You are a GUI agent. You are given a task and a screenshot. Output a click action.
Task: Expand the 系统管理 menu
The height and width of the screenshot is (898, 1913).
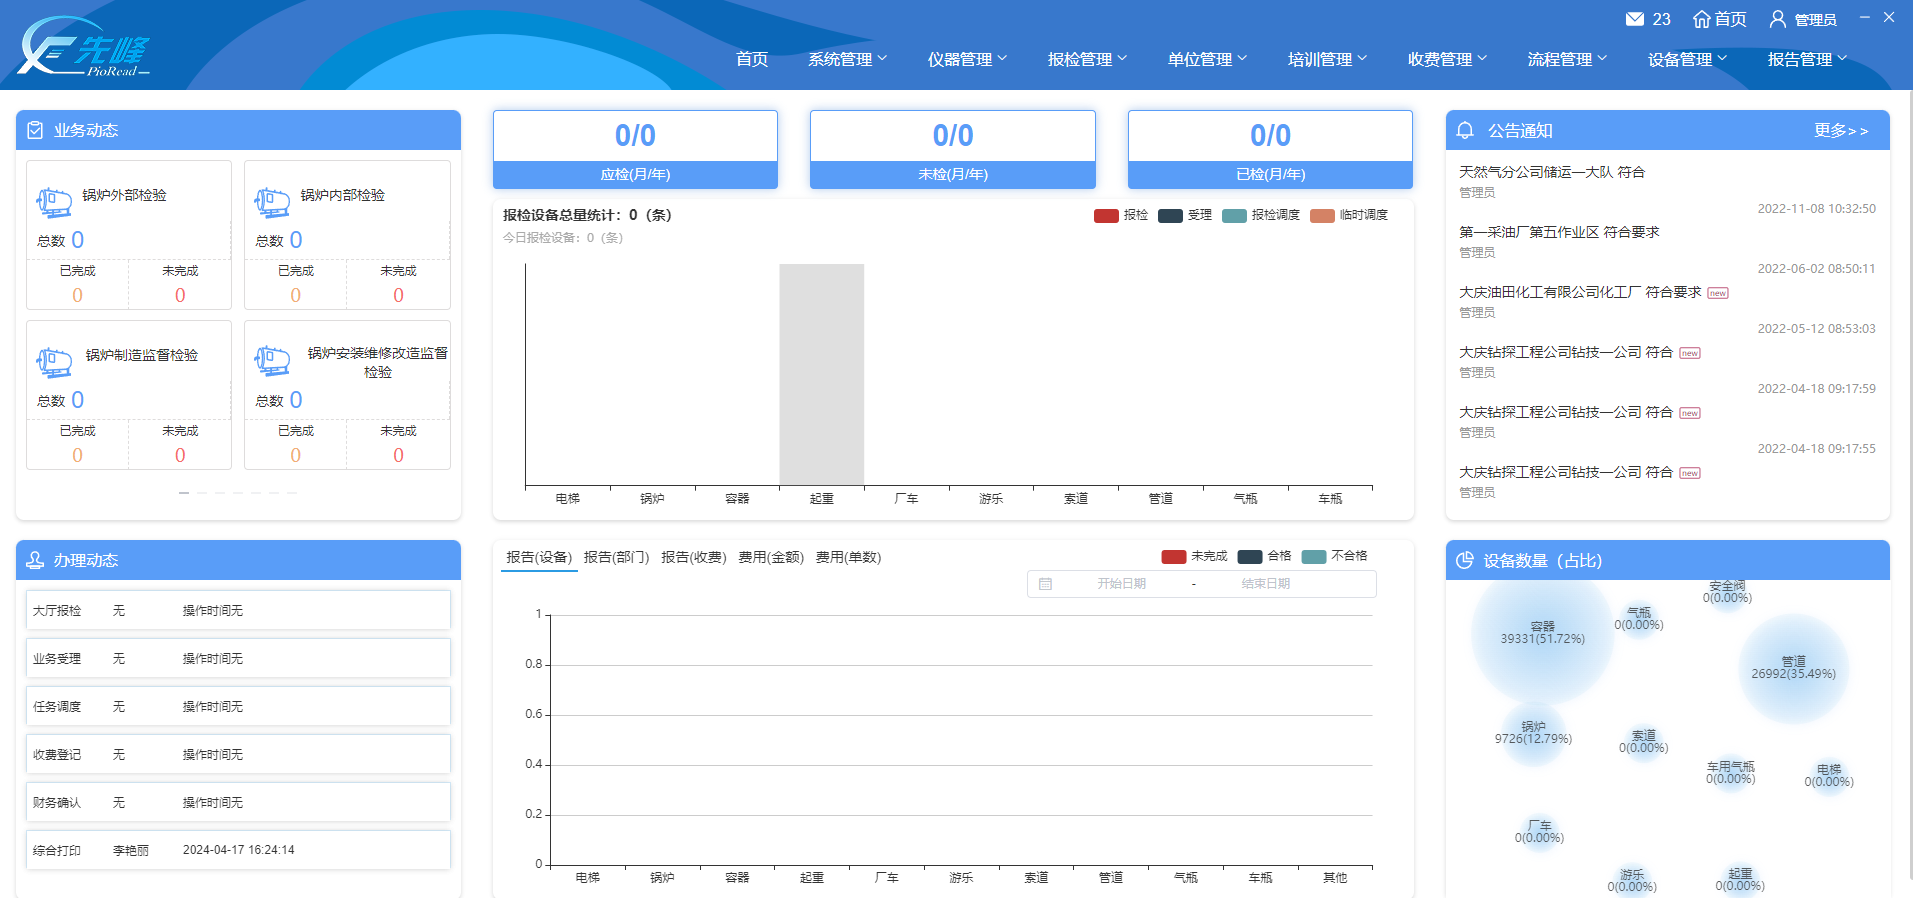pos(847,59)
